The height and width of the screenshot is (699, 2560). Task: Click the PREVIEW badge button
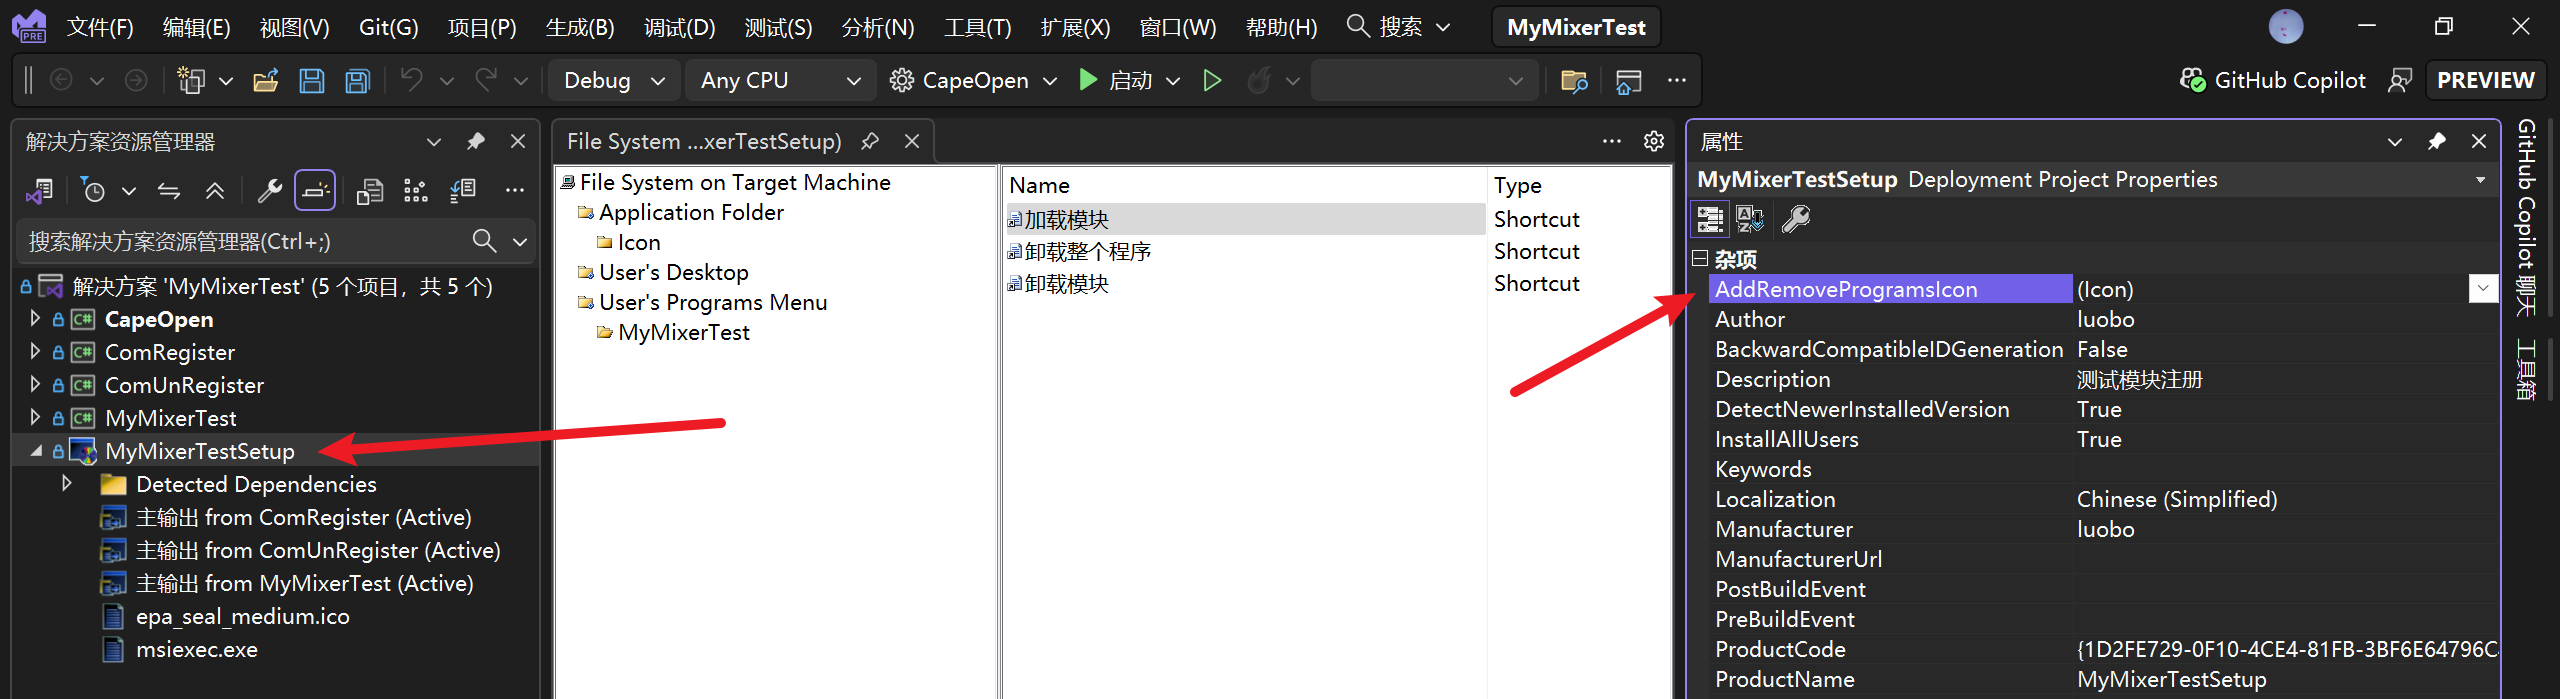tap(2485, 81)
